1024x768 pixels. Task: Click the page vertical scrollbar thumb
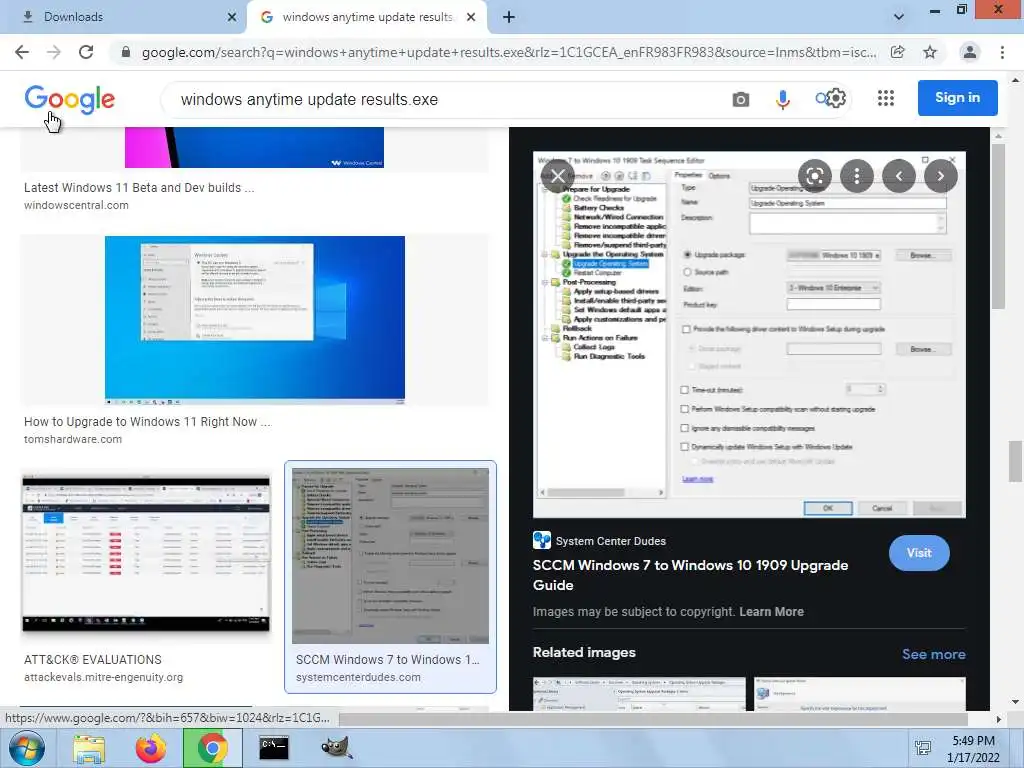tap(1016, 460)
